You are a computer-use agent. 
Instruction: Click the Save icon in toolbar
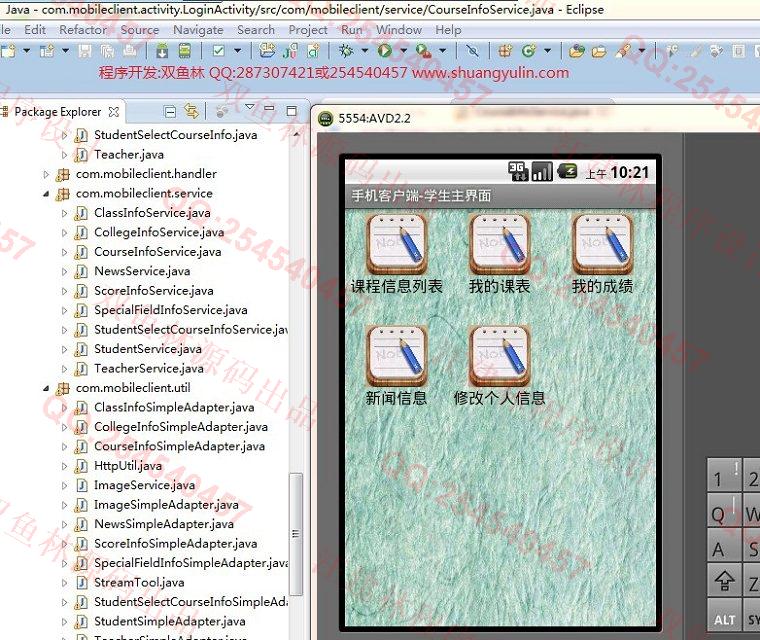84,50
